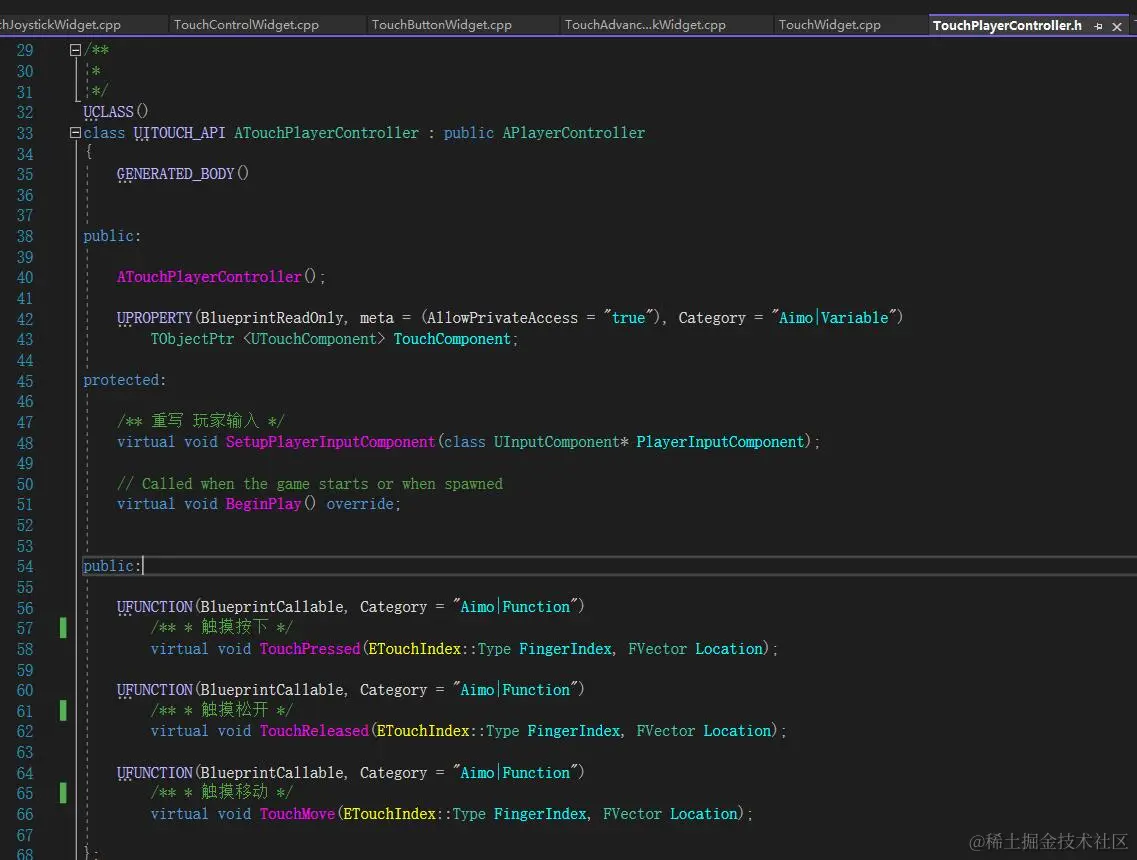The width and height of the screenshot is (1137, 860).
Task: Click the public: keyword on line 38
Action: coord(112,236)
